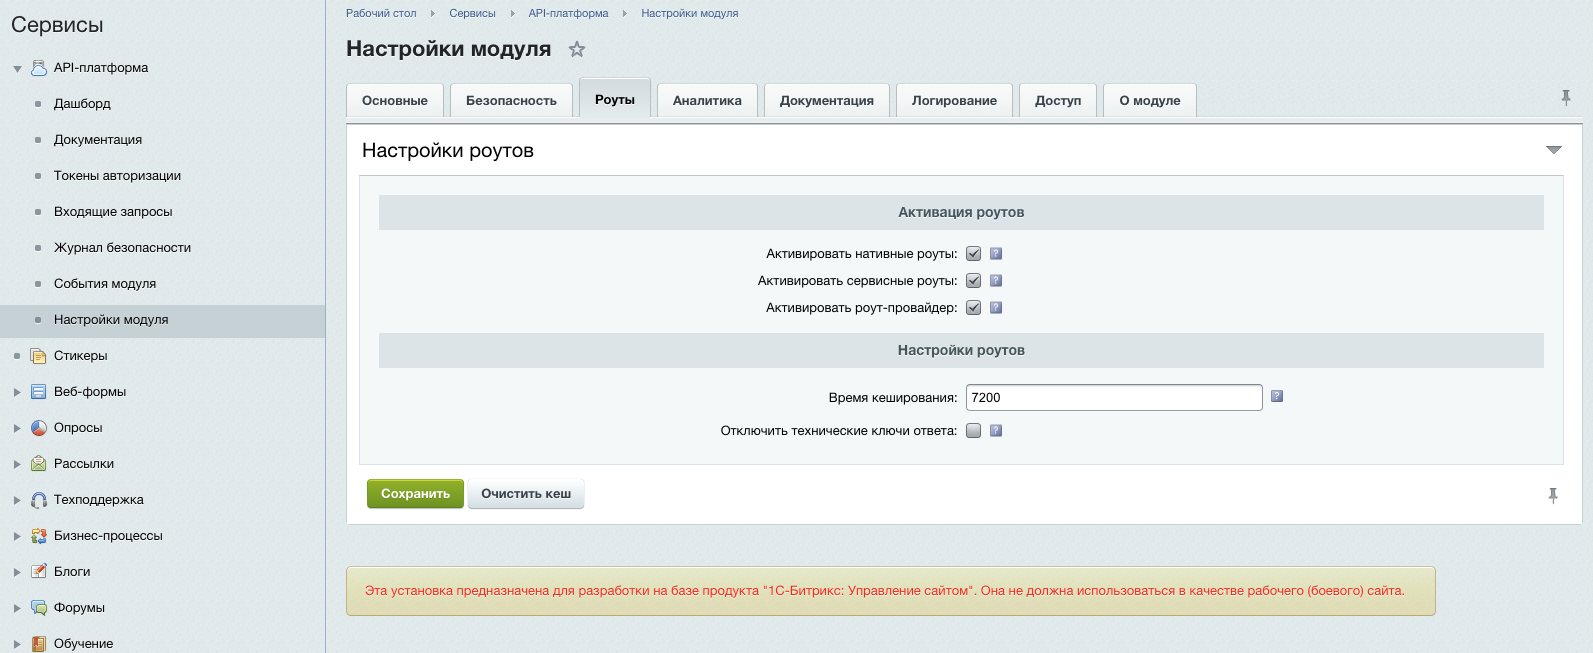Add page to favorites with star icon
This screenshot has height=653, width=1593.
point(577,49)
